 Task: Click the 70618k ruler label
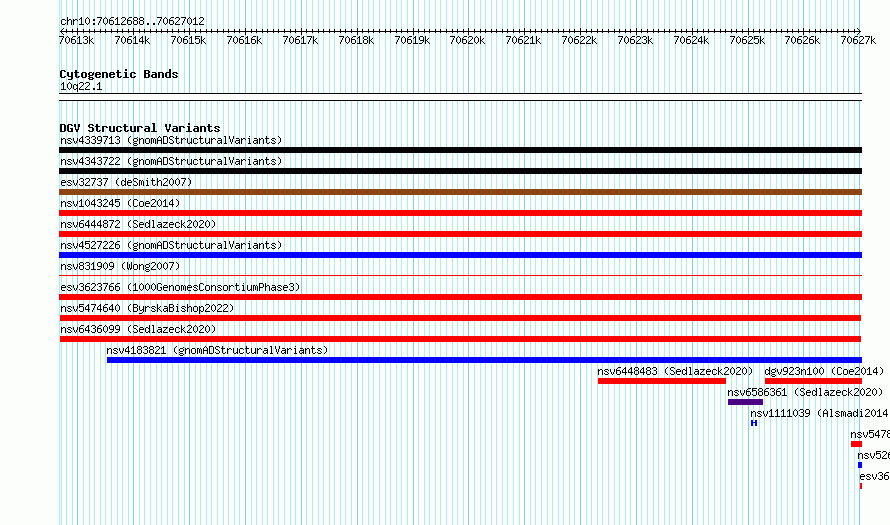(x=356, y=40)
